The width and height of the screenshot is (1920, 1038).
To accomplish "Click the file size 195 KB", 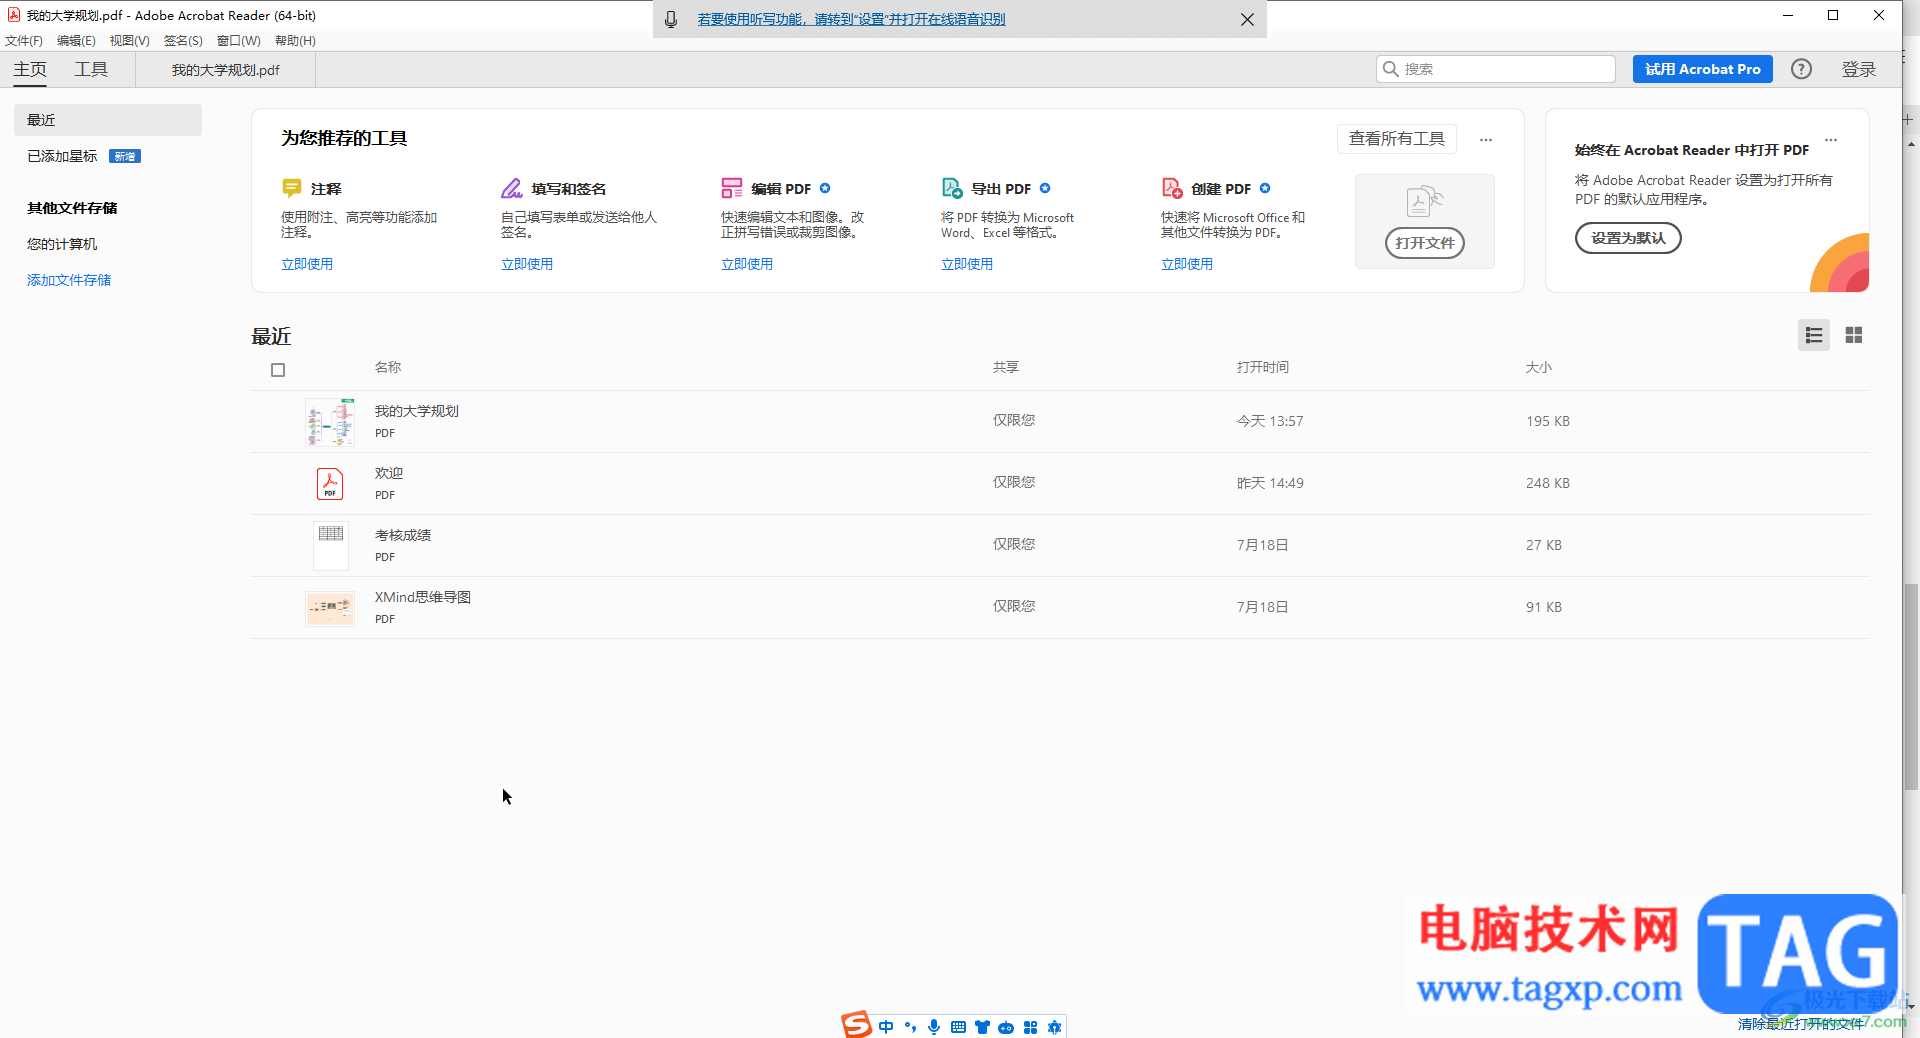I will 1548,421.
